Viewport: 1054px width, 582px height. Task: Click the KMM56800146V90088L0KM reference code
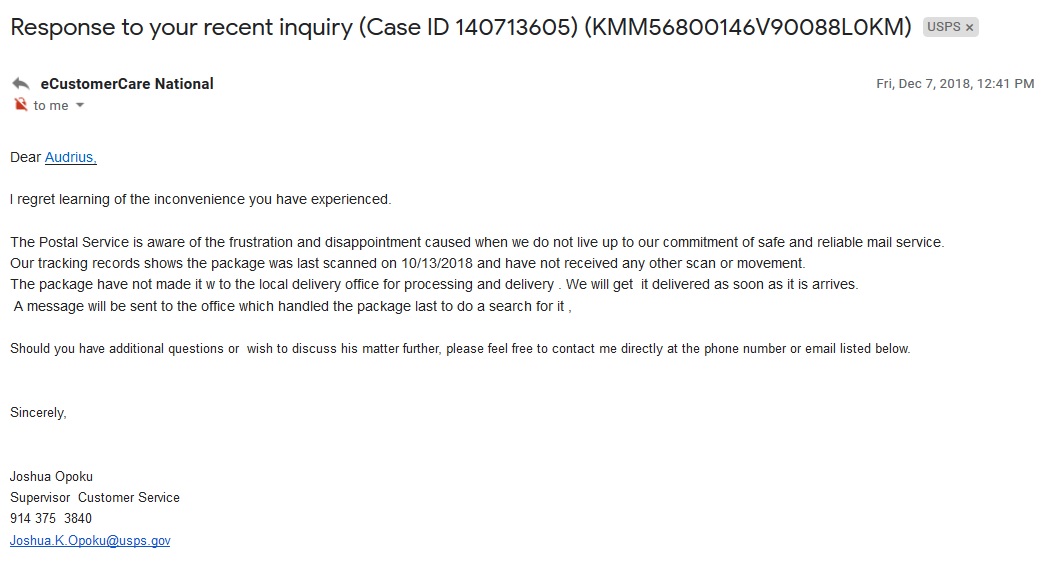tap(748, 28)
